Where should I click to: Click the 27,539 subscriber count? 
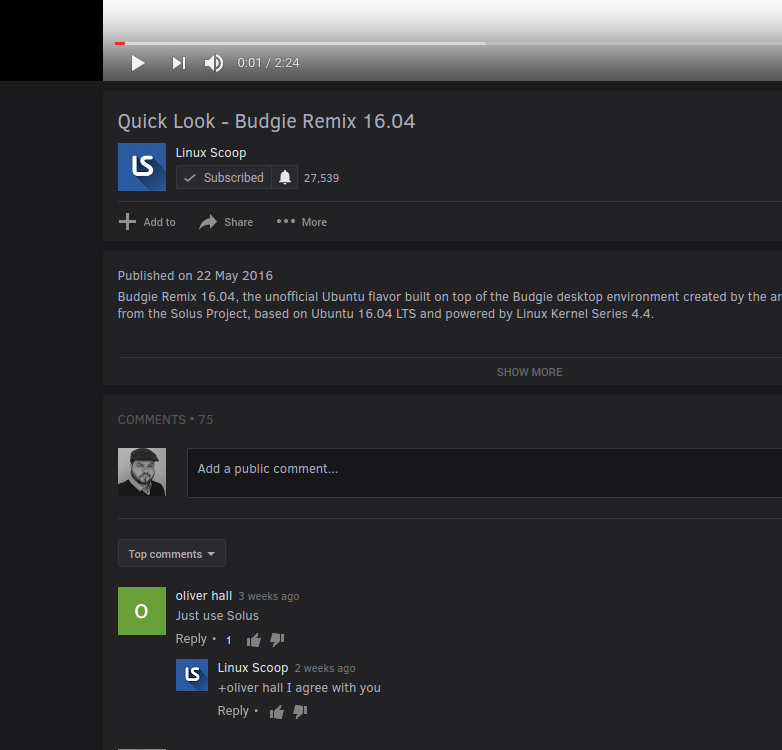click(x=321, y=178)
